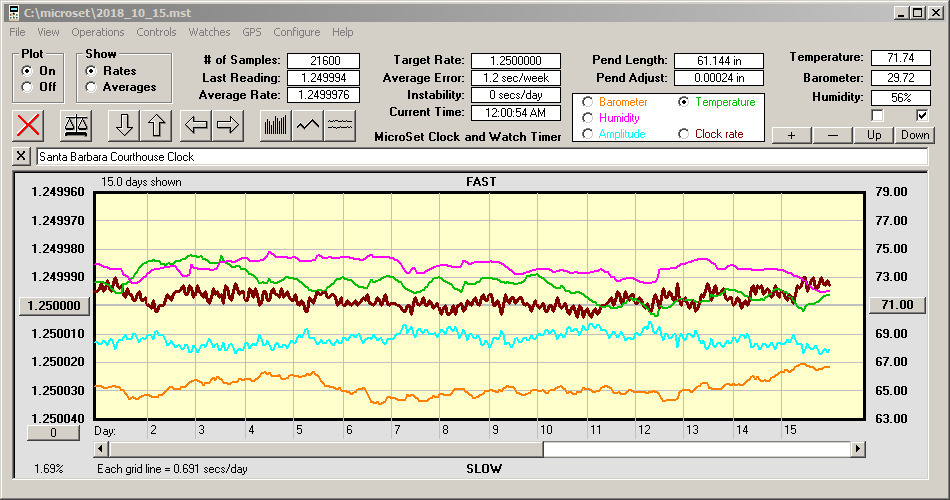950x500 pixels.
Task: Select the Barometer radio button
Action: pos(587,102)
